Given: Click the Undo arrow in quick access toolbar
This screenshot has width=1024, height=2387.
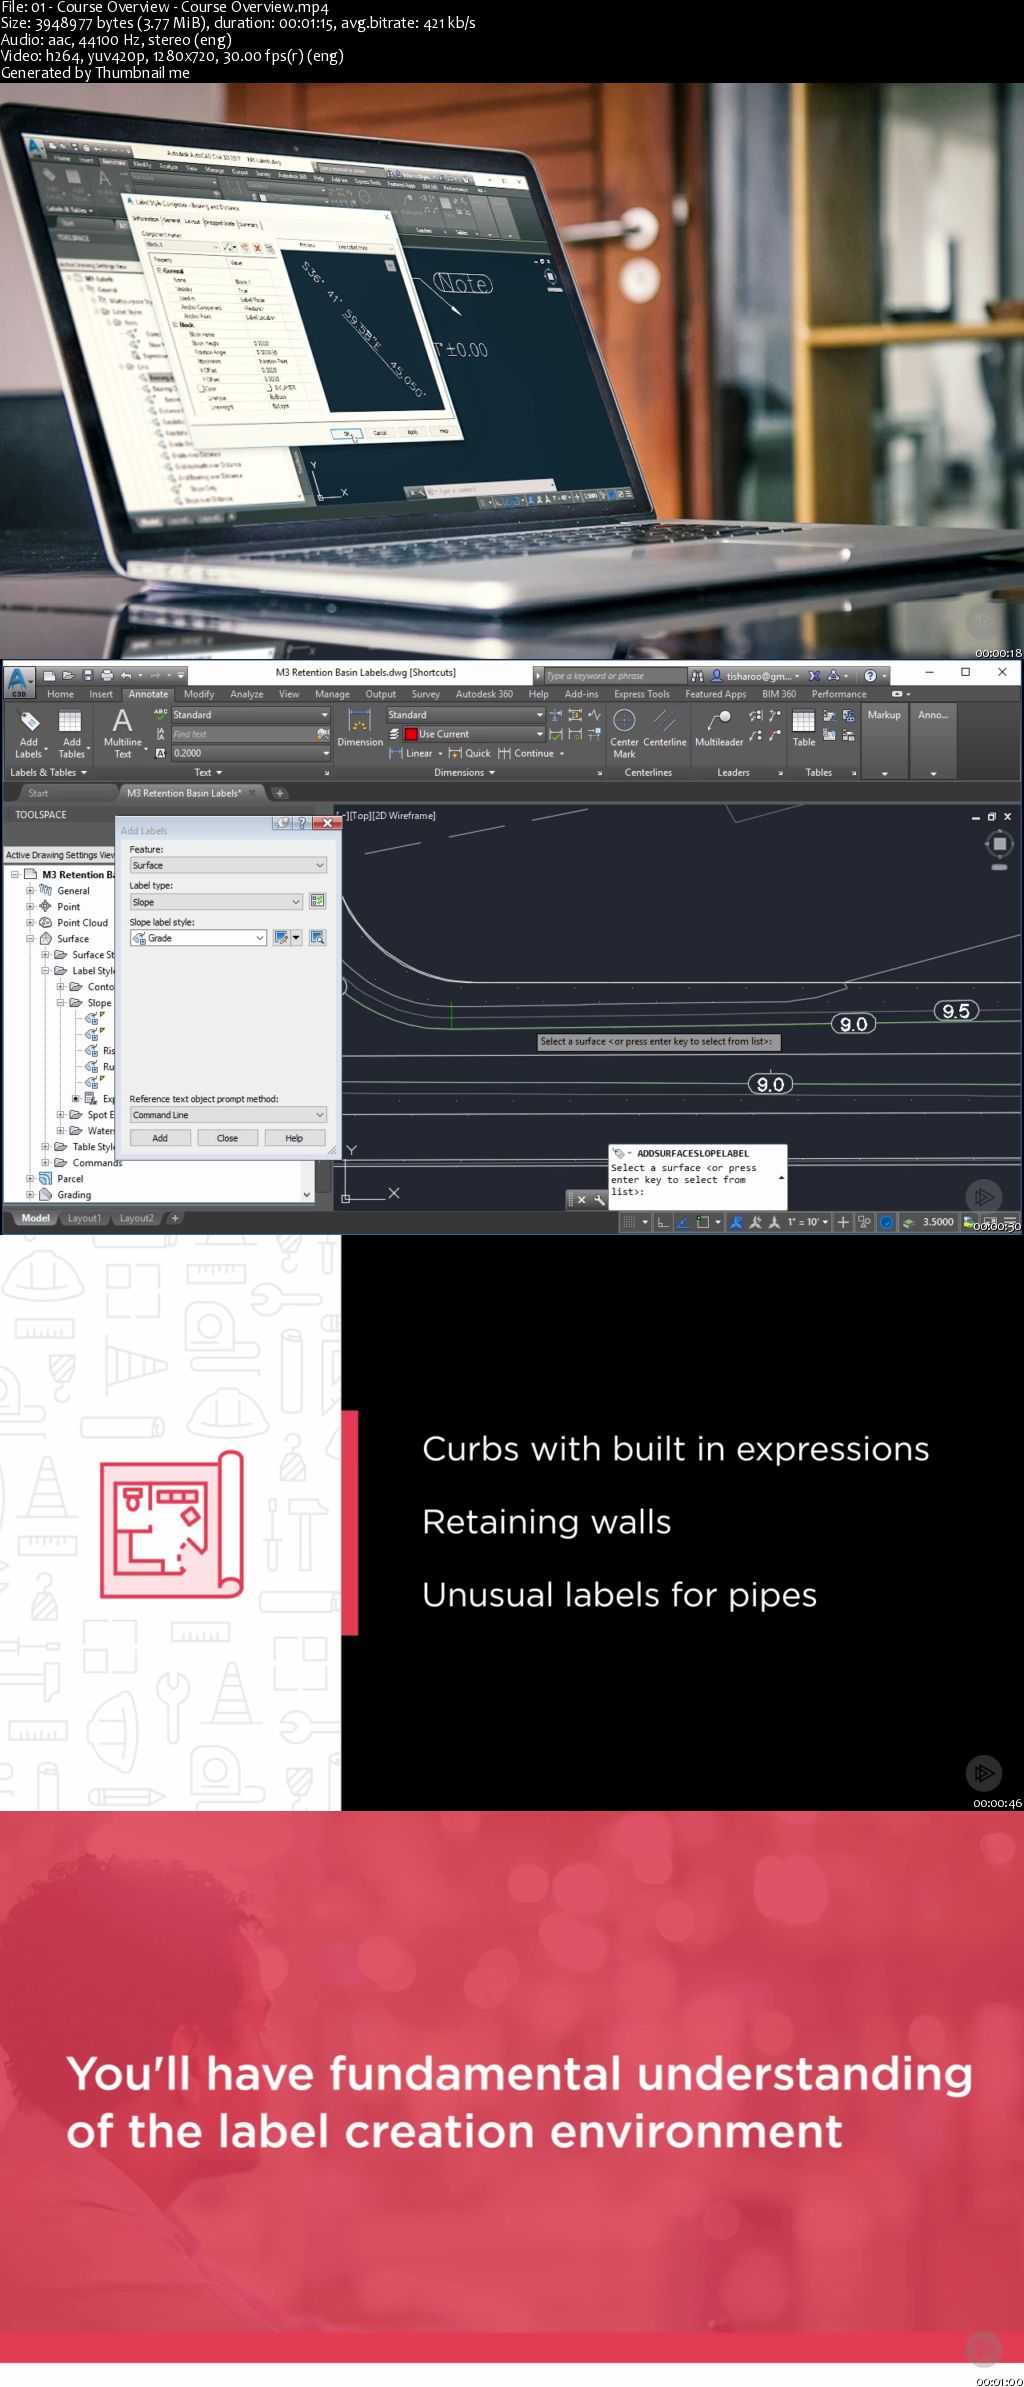Looking at the screenshot, I should (x=126, y=675).
